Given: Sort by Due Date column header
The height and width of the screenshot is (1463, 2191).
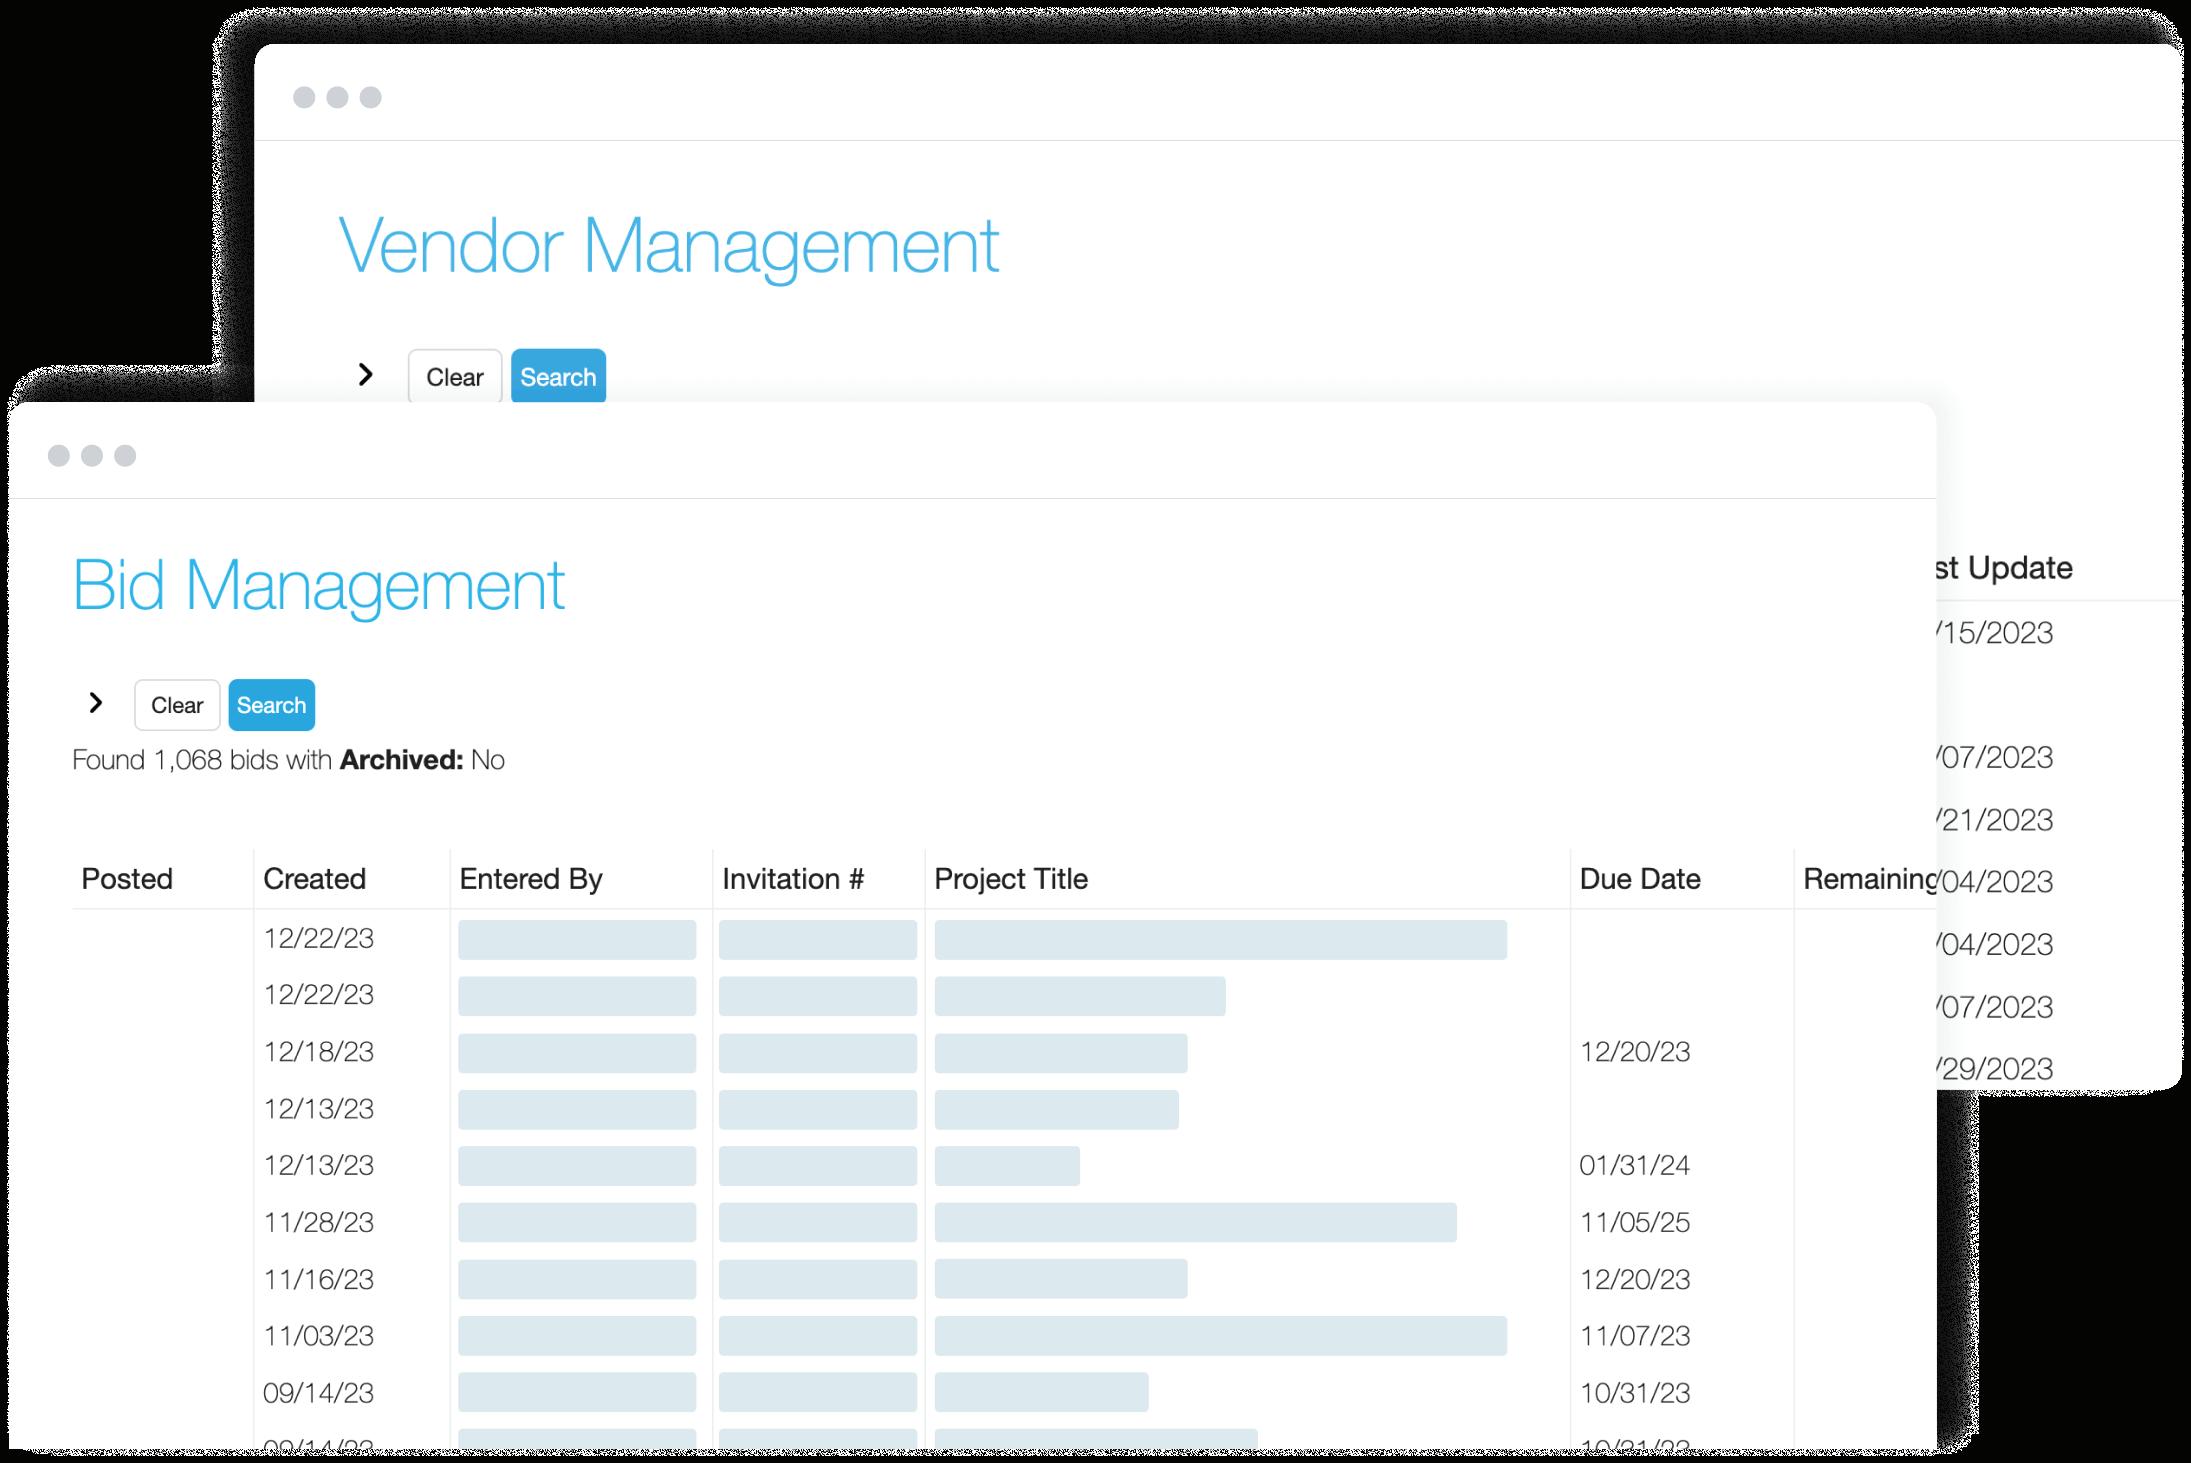Looking at the screenshot, I should point(1639,879).
